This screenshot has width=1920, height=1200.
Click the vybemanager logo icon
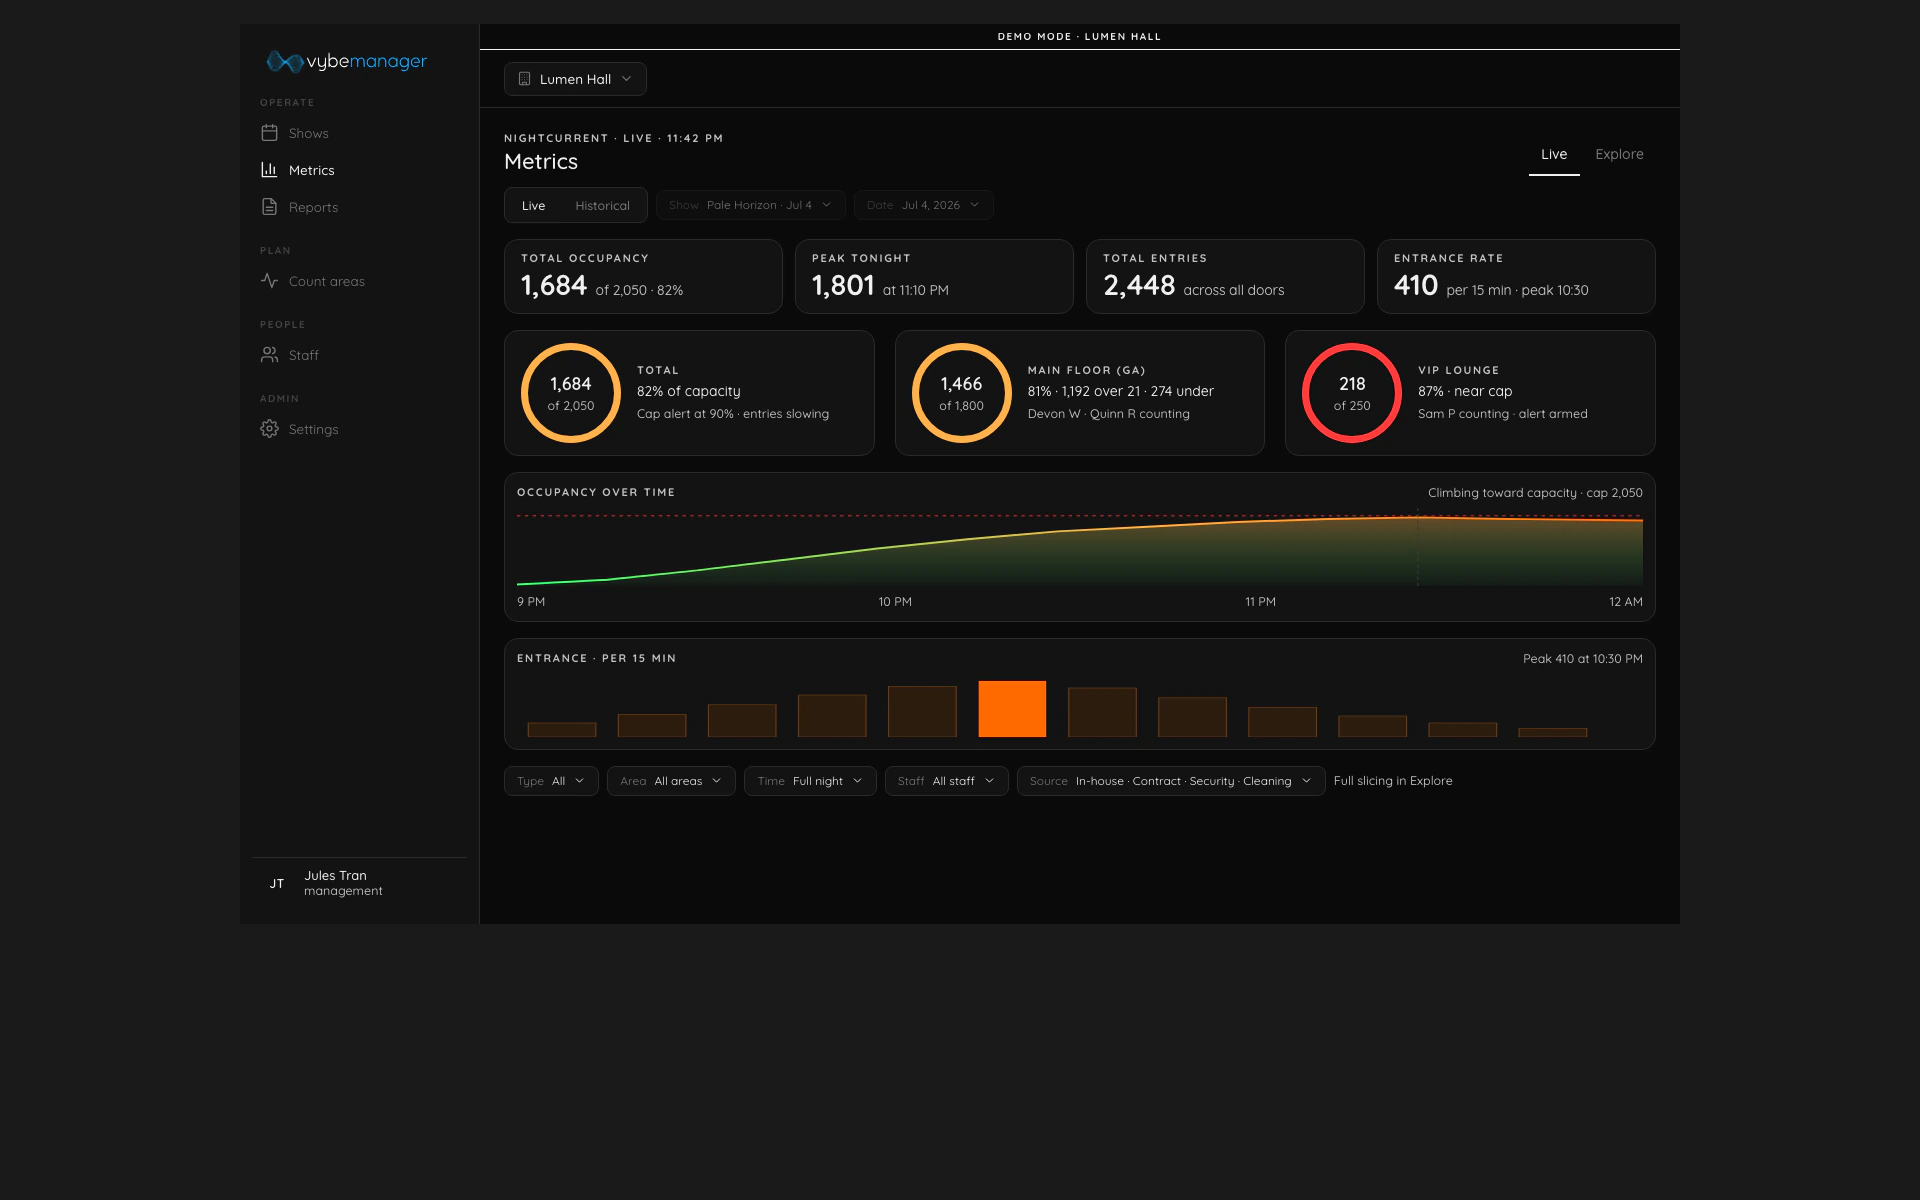click(285, 62)
